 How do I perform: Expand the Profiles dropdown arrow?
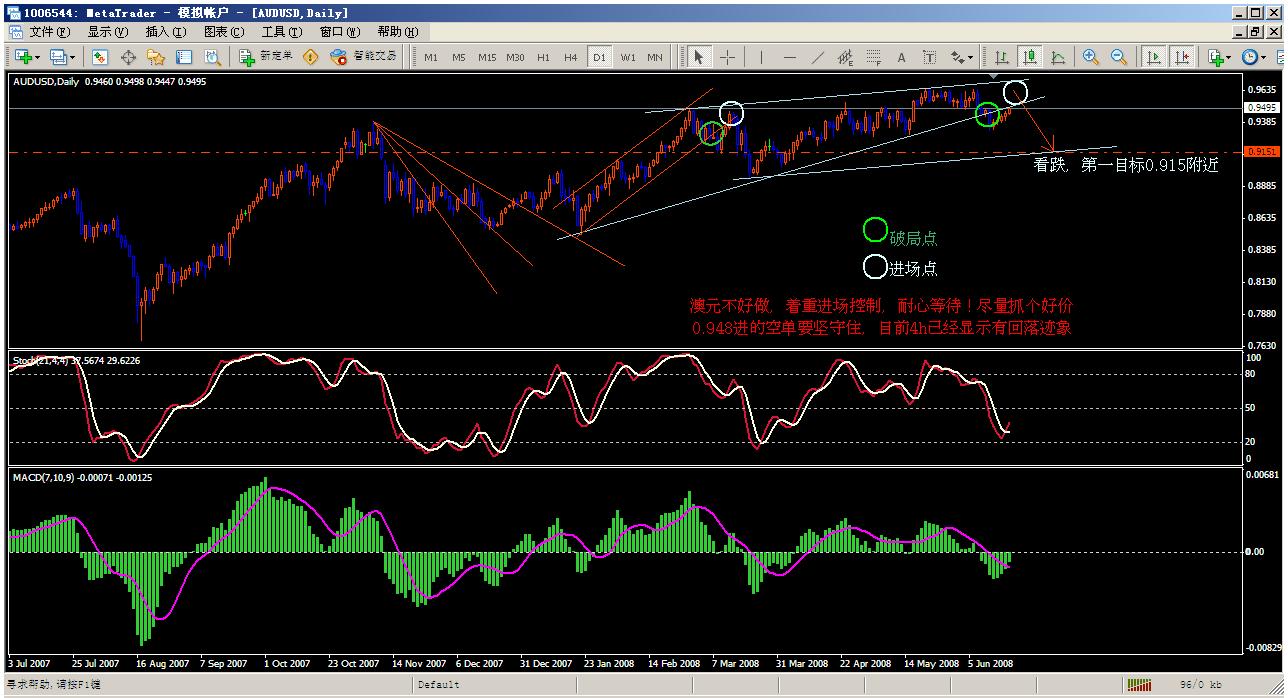point(73,57)
